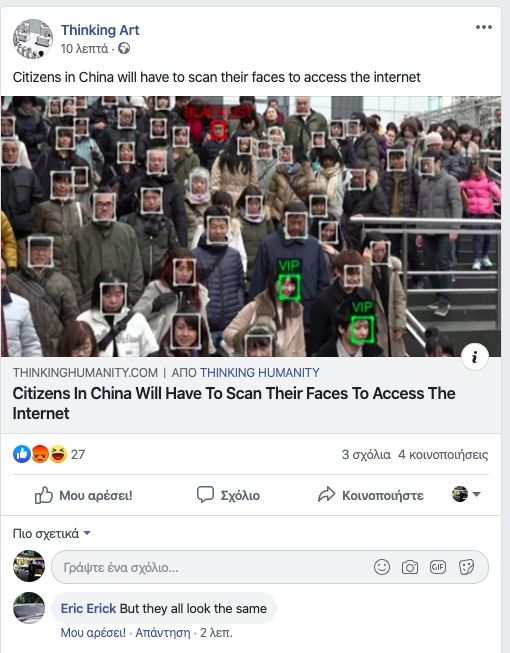Click the info "i" icon on the image
This screenshot has width=510, height=653.
coord(475,357)
